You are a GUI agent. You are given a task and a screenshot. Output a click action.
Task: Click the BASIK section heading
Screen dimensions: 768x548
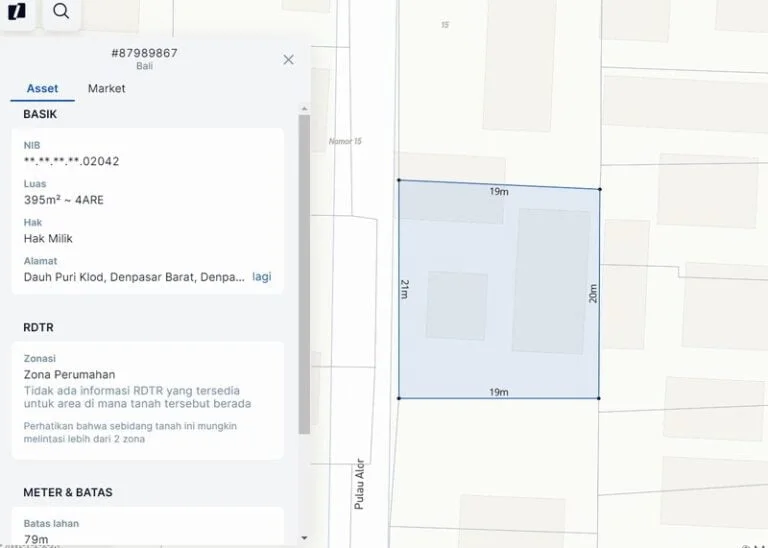point(40,114)
